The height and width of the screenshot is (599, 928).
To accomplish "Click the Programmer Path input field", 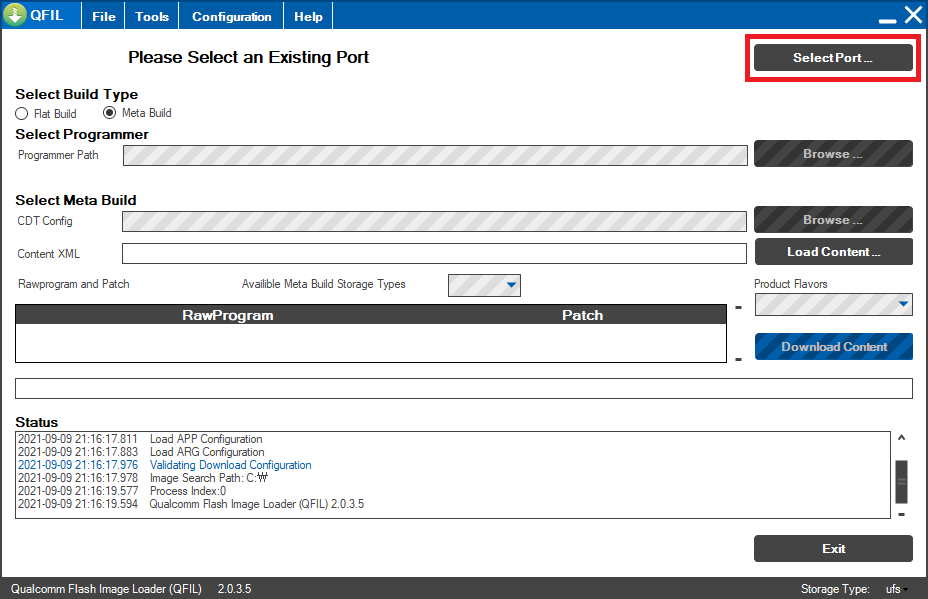I will pyautogui.click(x=435, y=155).
